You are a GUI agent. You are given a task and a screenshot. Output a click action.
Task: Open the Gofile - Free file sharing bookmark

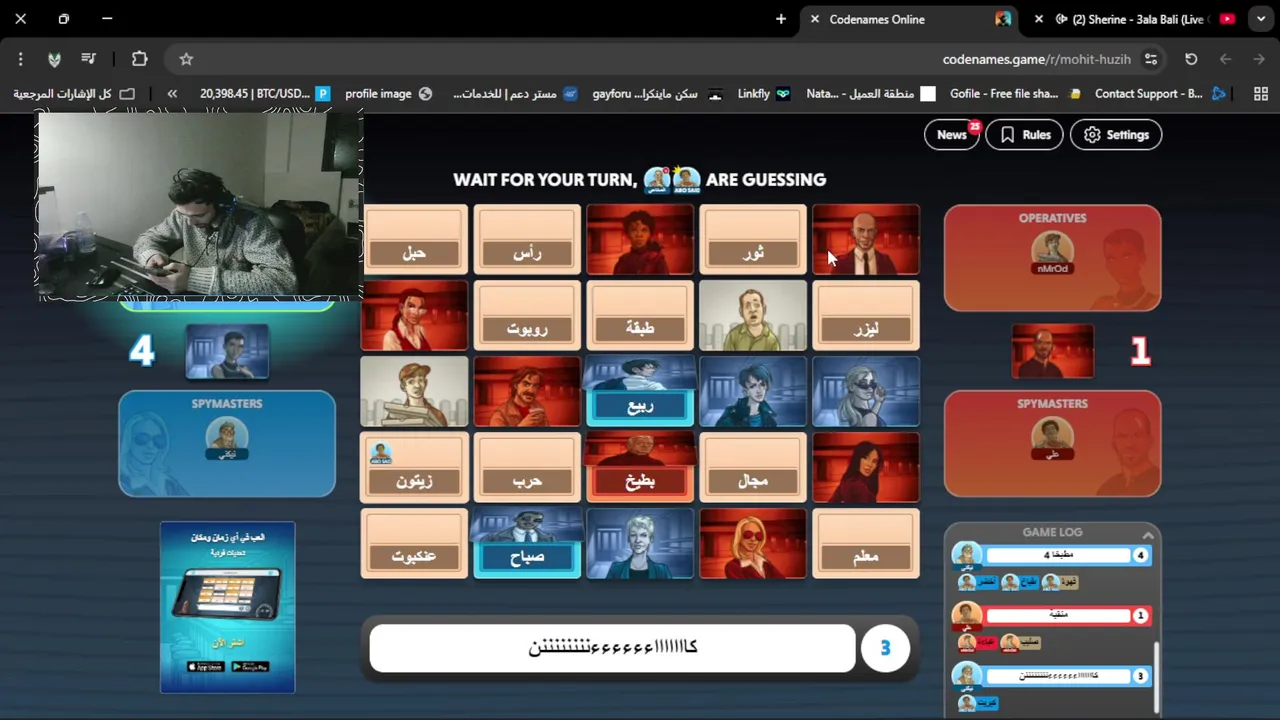coord(1015,94)
